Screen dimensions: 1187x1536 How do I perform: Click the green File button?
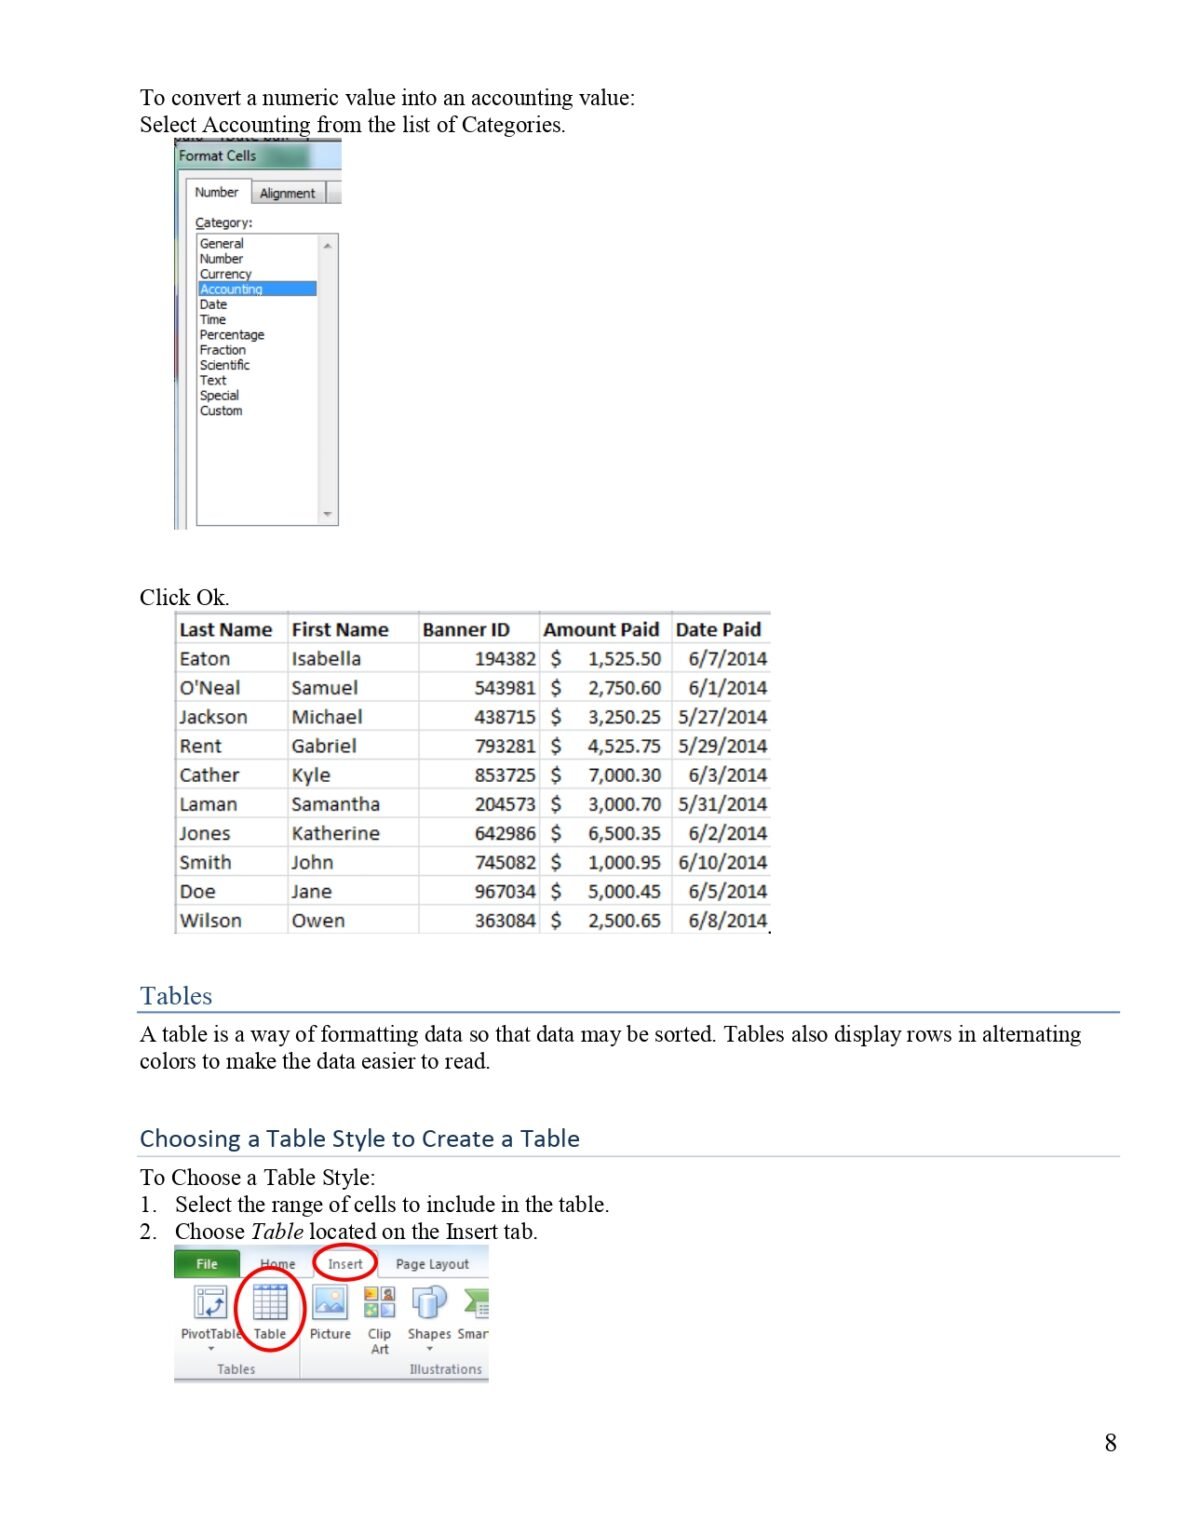pos(205,1264)
